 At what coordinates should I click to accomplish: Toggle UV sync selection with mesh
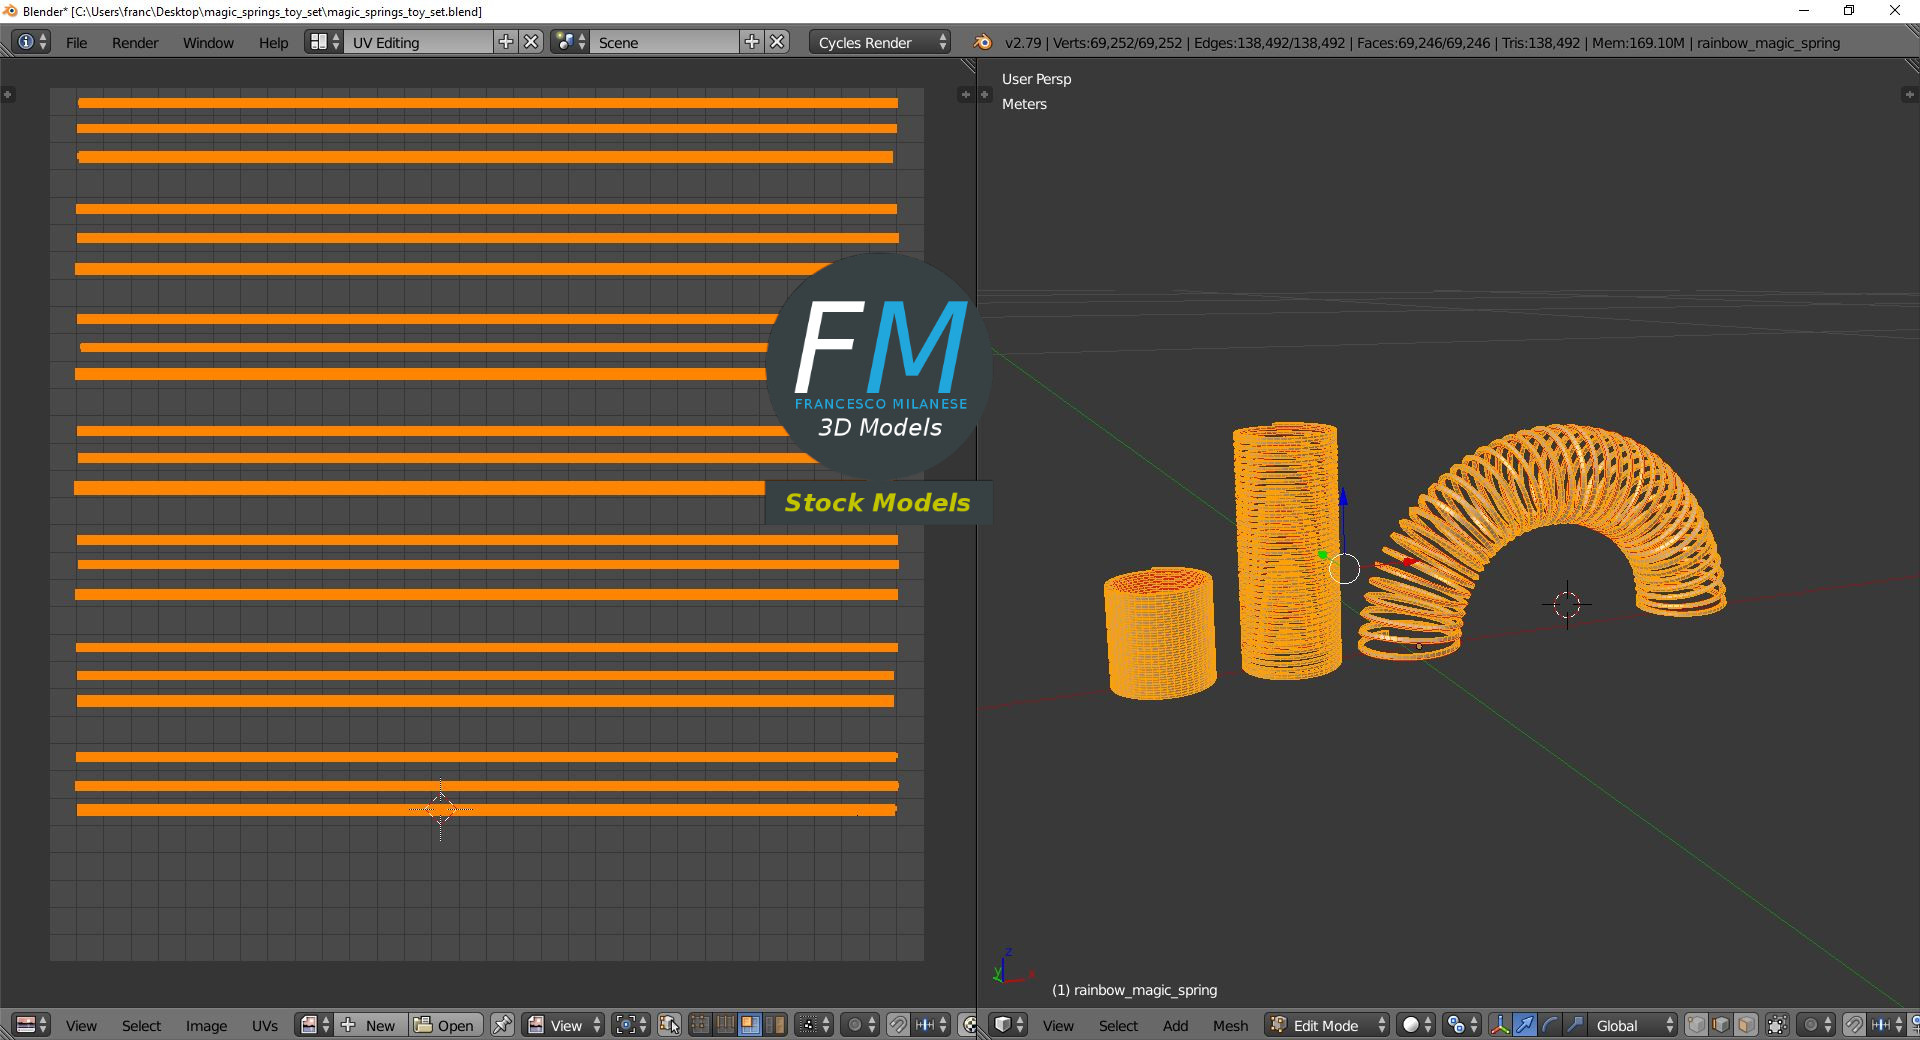pos(669,1025)
